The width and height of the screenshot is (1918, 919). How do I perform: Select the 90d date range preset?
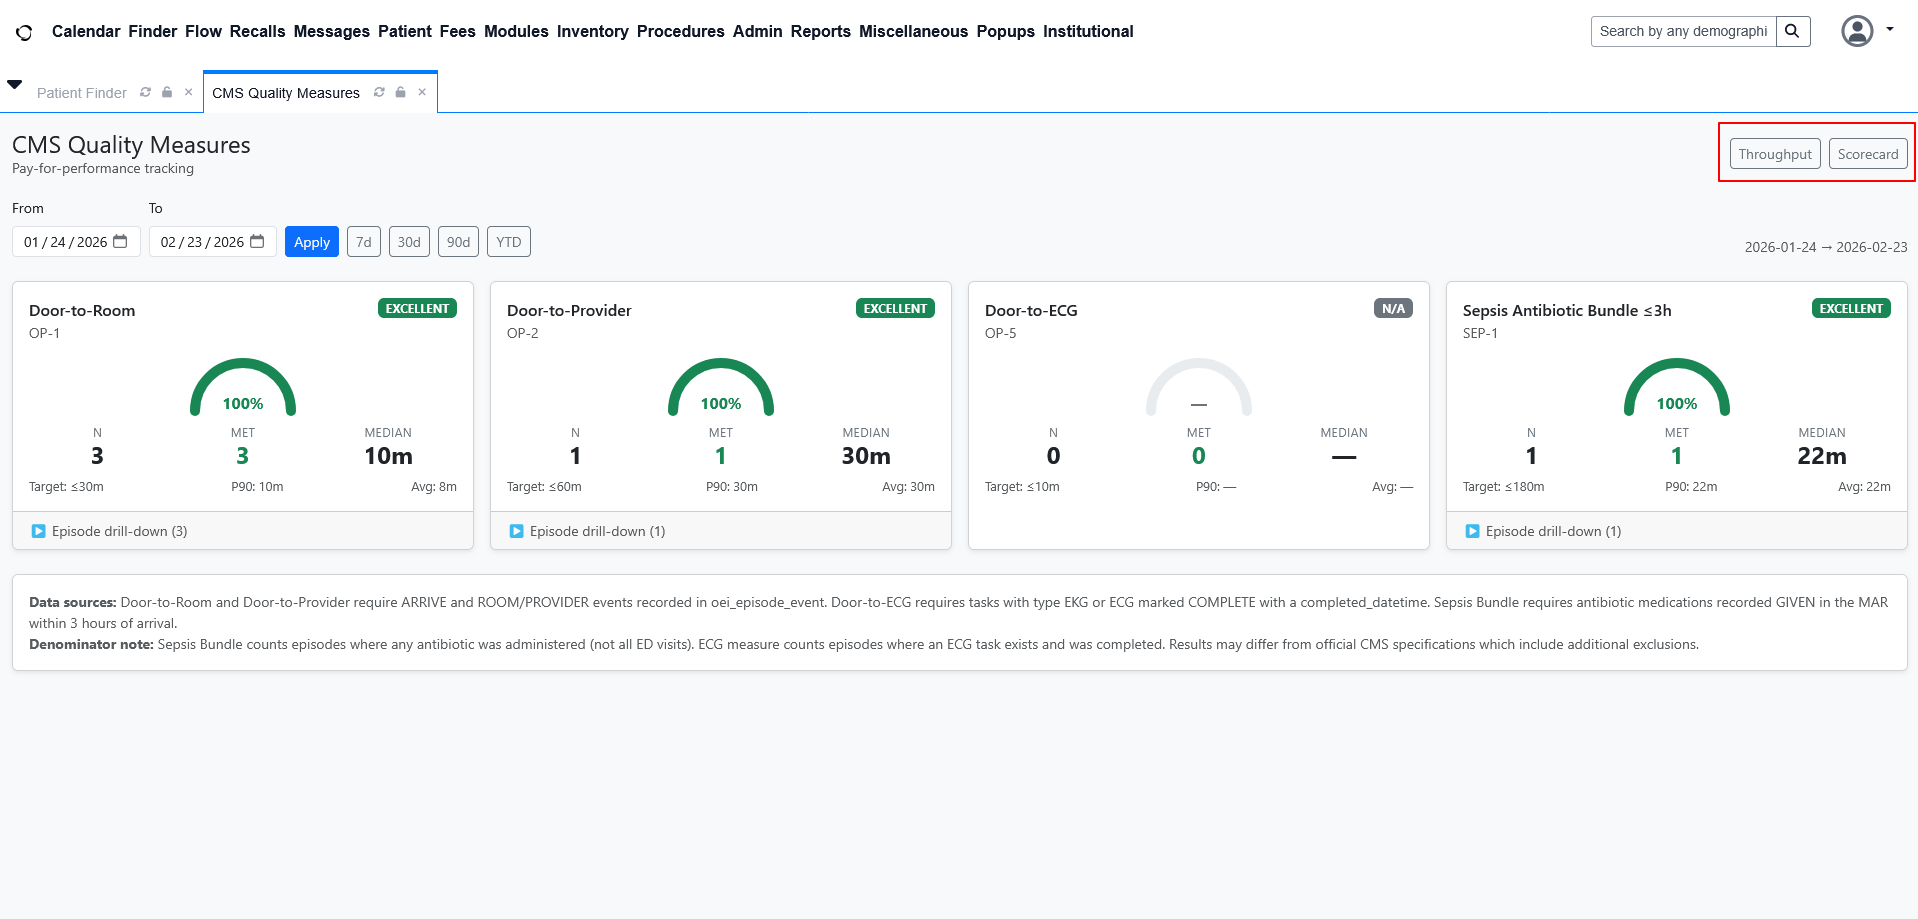pos(458,242)
